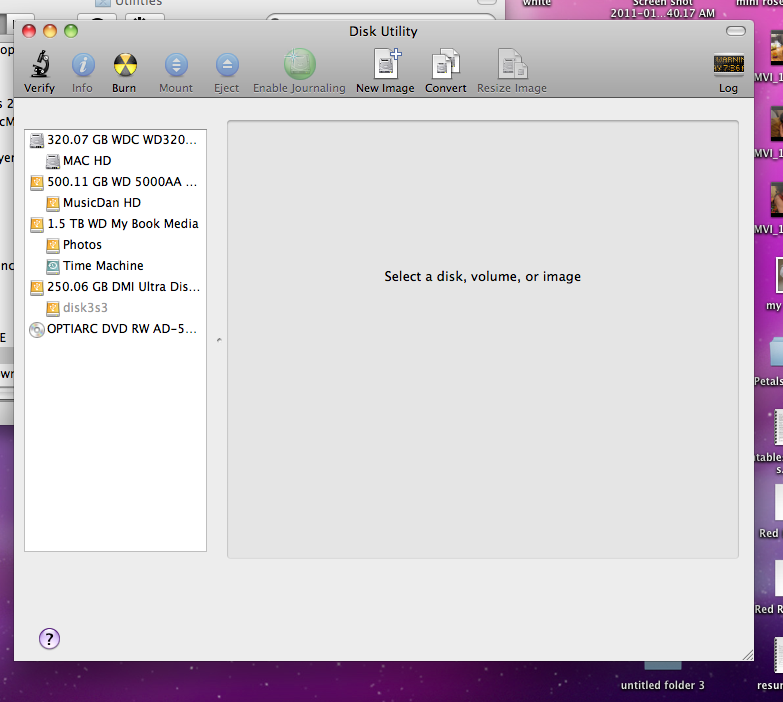
Task: Select the Photos volume
Action: [115, 245]
